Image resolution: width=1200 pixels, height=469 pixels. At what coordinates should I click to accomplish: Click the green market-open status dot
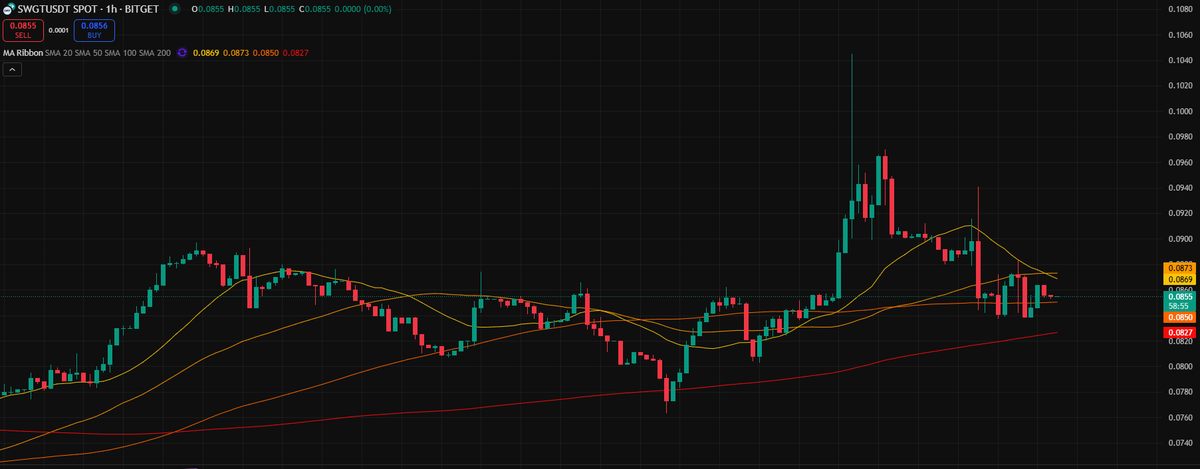[x=176, y=9]
